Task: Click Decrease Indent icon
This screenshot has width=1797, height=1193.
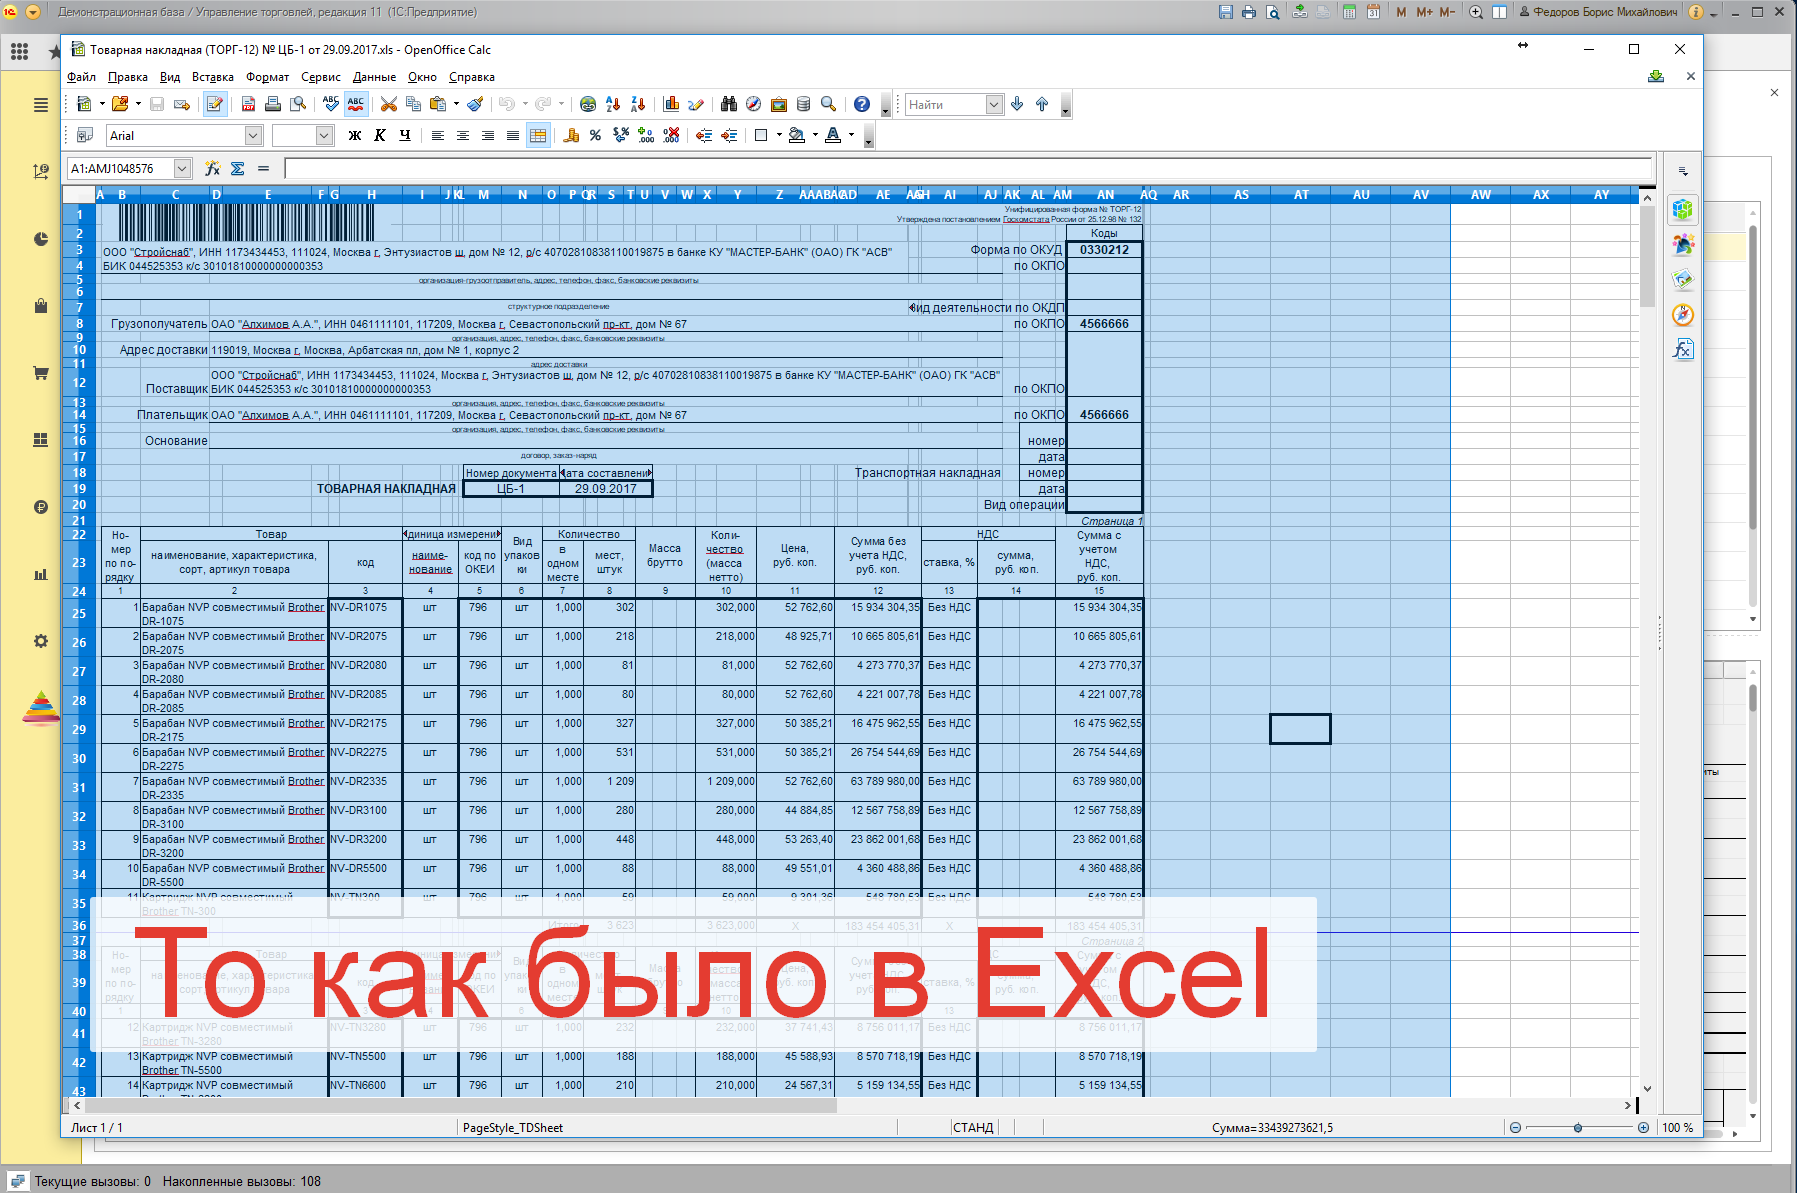Action: pos(704,135)
